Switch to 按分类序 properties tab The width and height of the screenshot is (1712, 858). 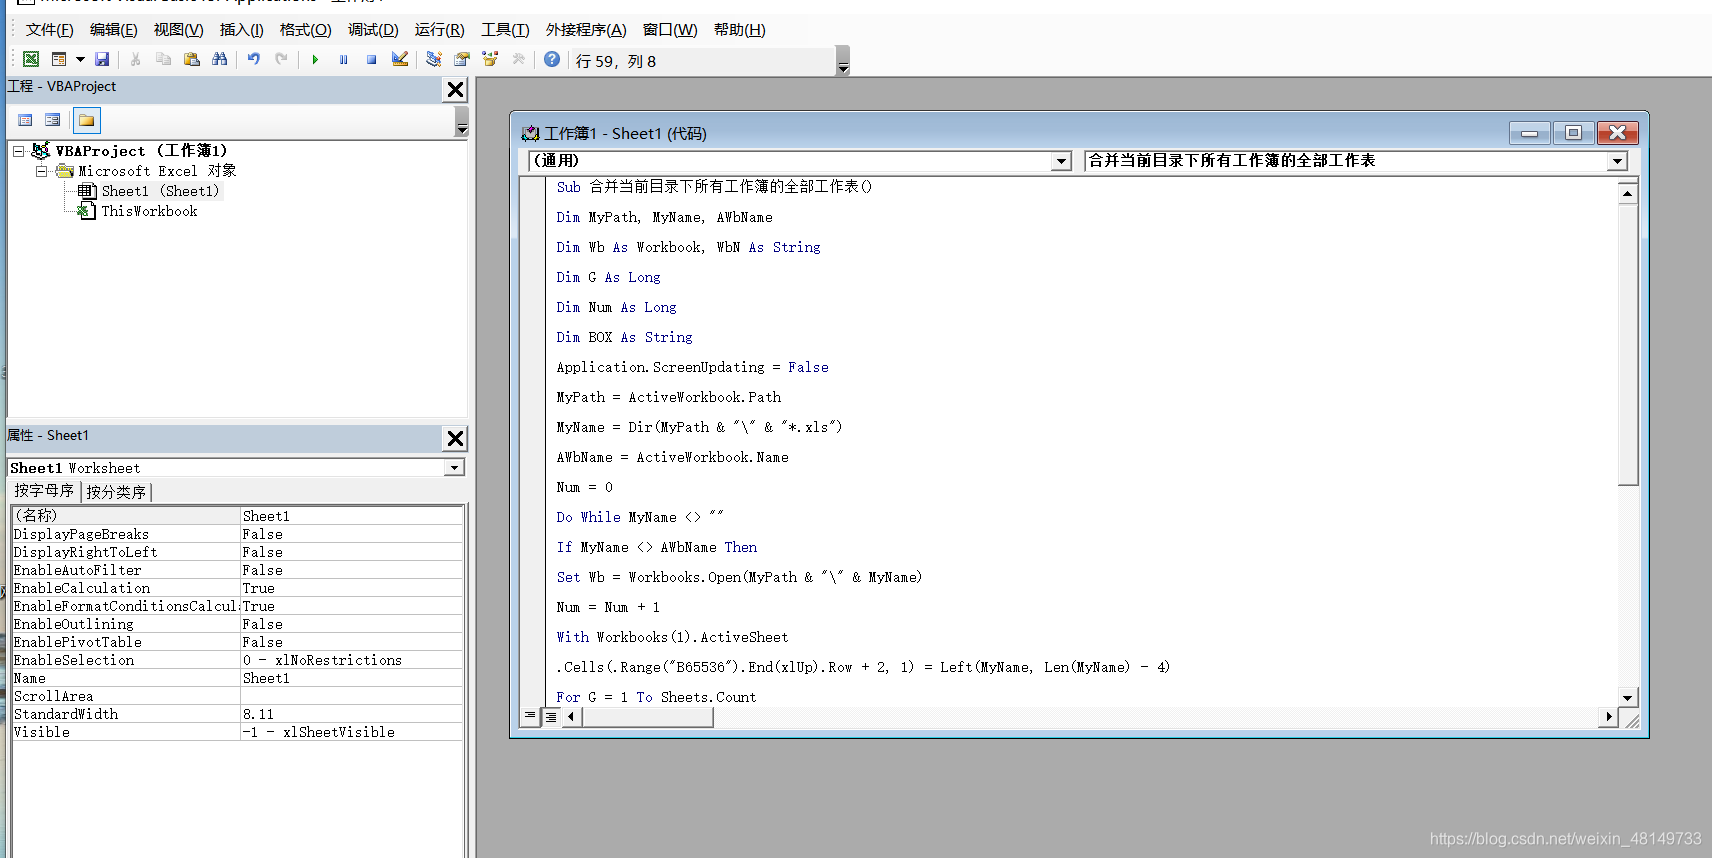point(116,492)
